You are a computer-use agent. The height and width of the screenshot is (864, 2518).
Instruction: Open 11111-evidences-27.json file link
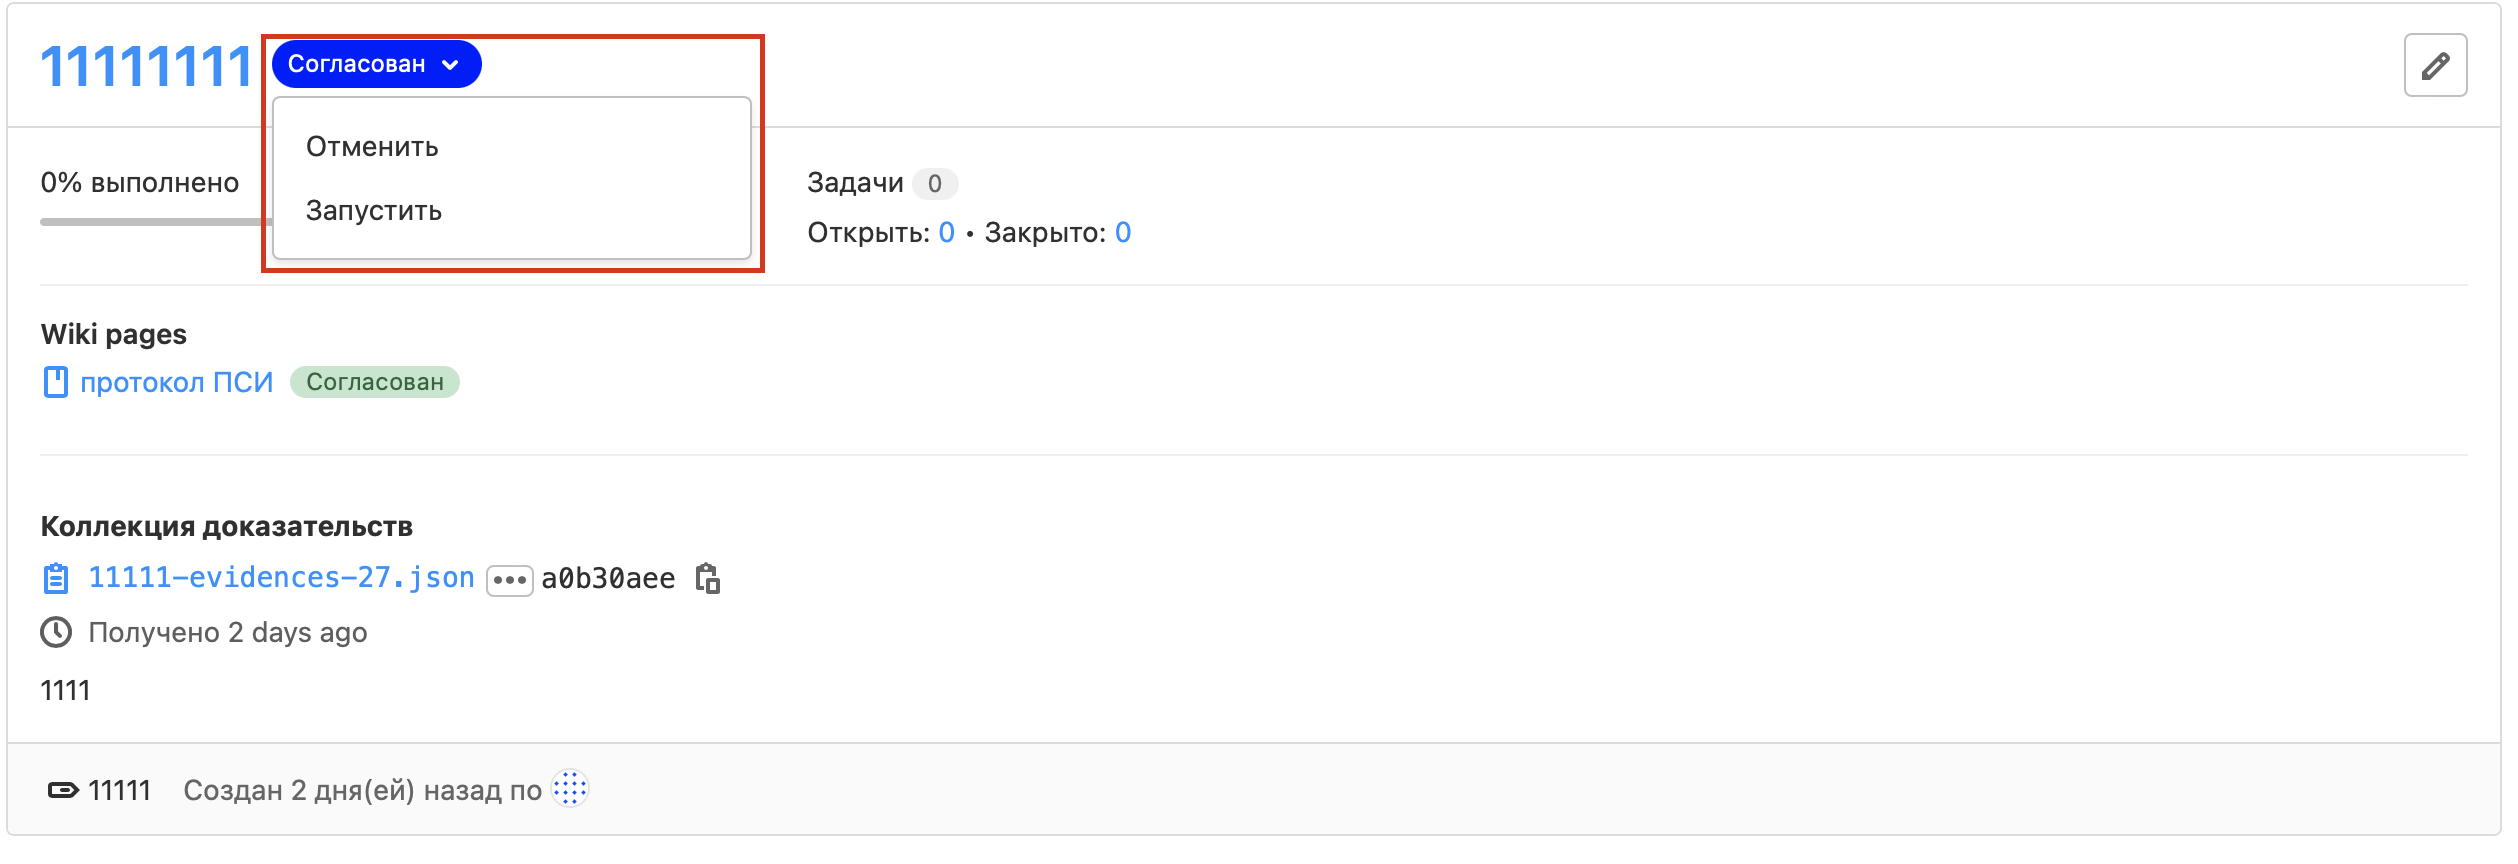click(x=281, y=578)
